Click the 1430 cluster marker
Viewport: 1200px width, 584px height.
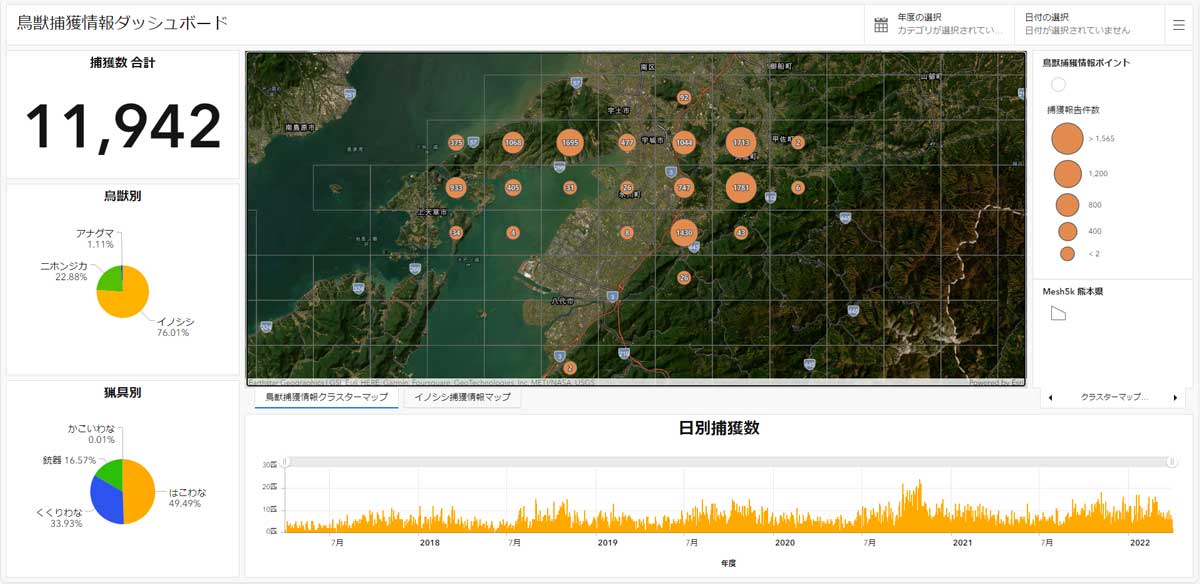pos(684,232)
